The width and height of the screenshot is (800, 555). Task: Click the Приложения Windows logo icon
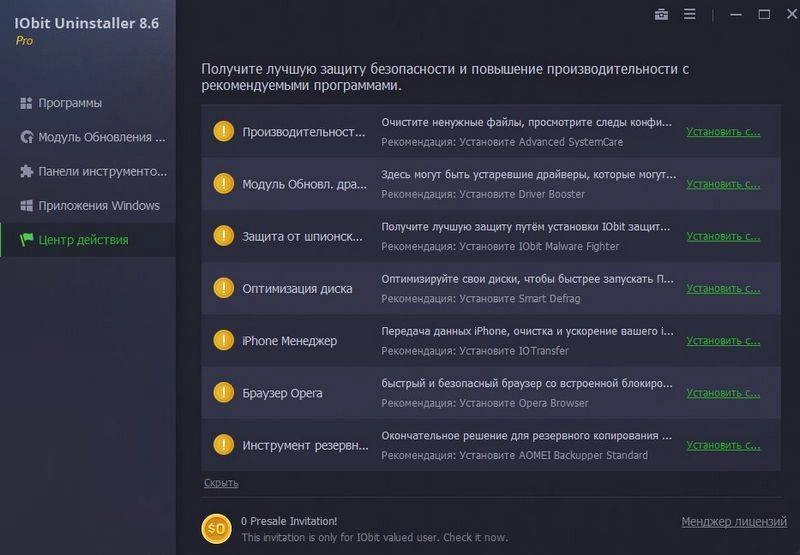pyautogui.click(x=27, y=206)
